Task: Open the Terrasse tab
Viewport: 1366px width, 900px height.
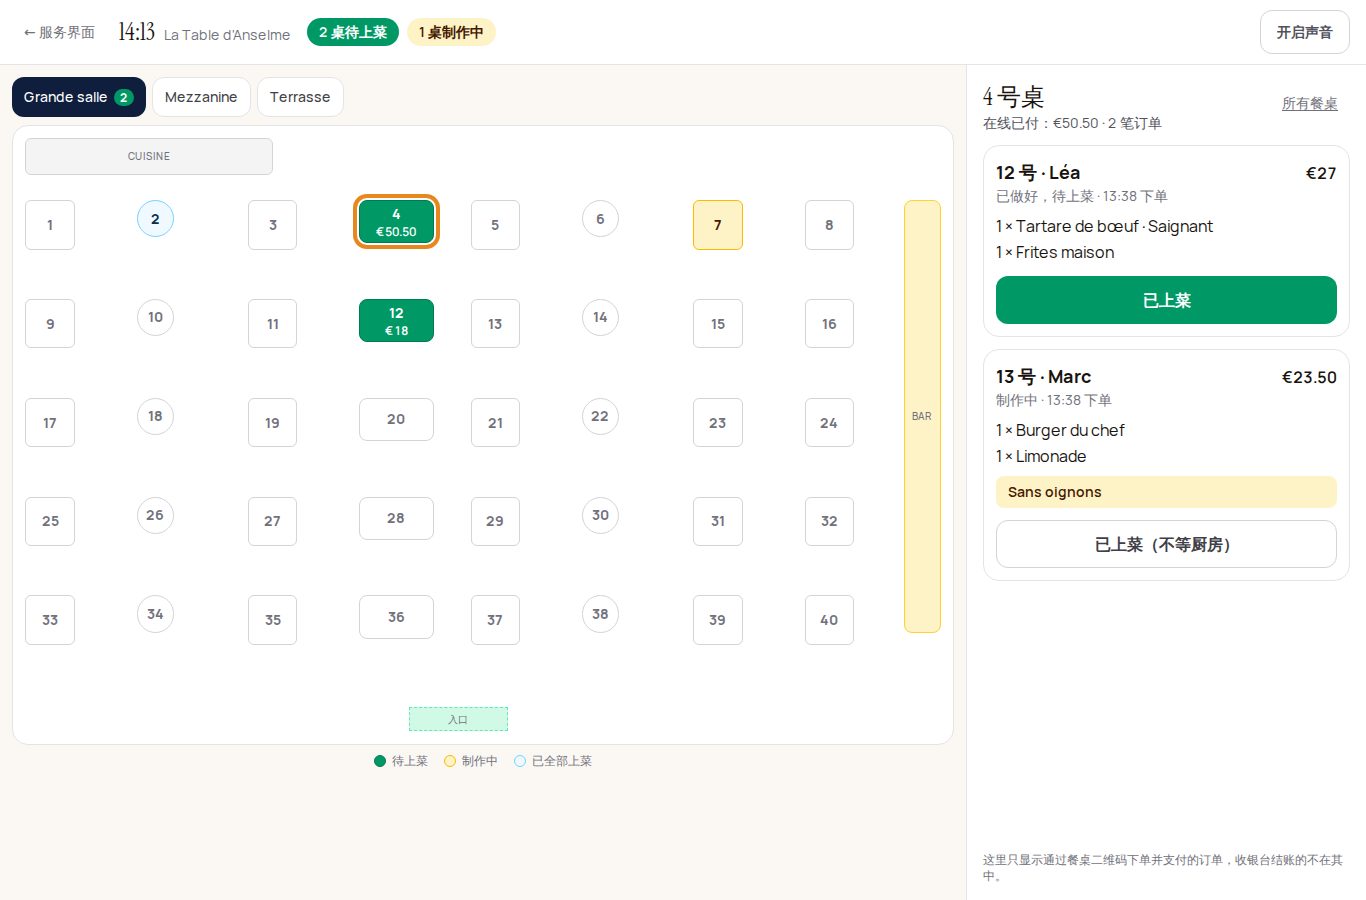Action: pyautogui.click(x=300, y=97)
